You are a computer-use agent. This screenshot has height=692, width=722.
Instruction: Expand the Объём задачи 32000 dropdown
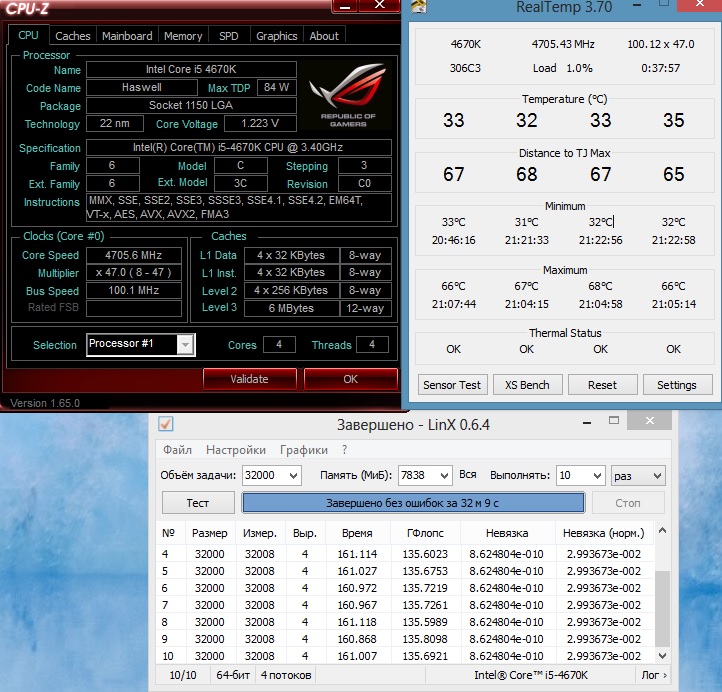point(293,475)
